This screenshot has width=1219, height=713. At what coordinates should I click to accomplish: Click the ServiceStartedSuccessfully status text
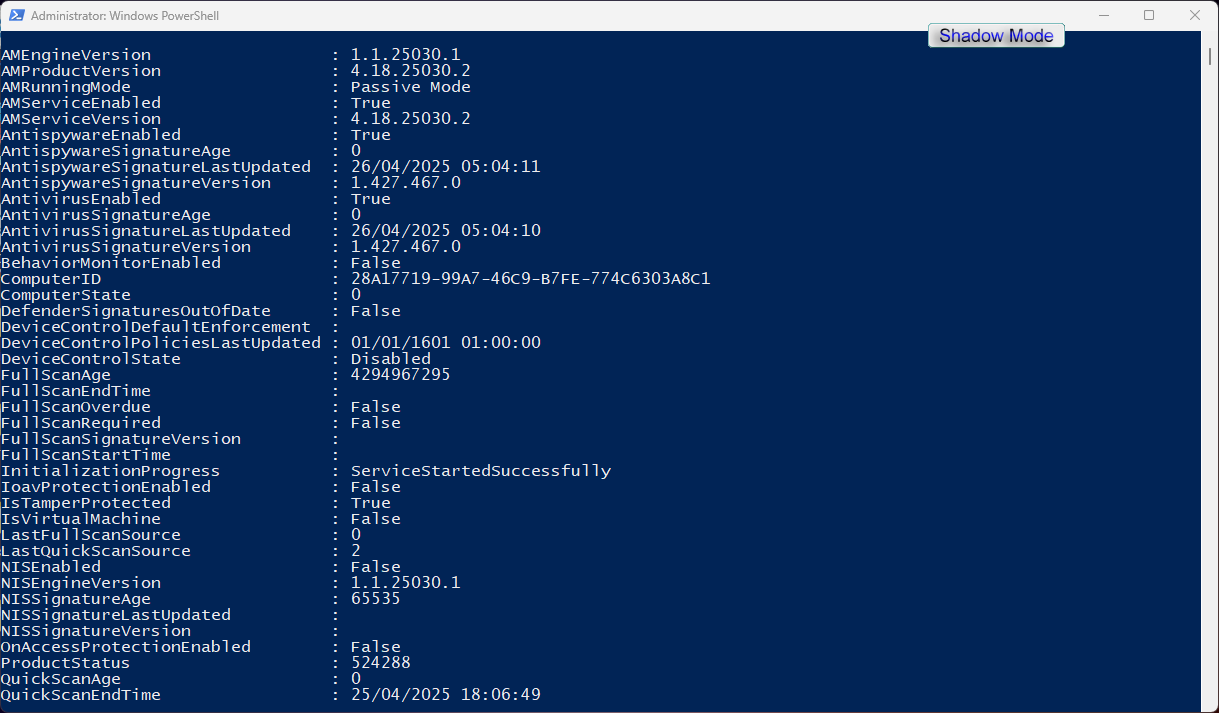point(480,471)
